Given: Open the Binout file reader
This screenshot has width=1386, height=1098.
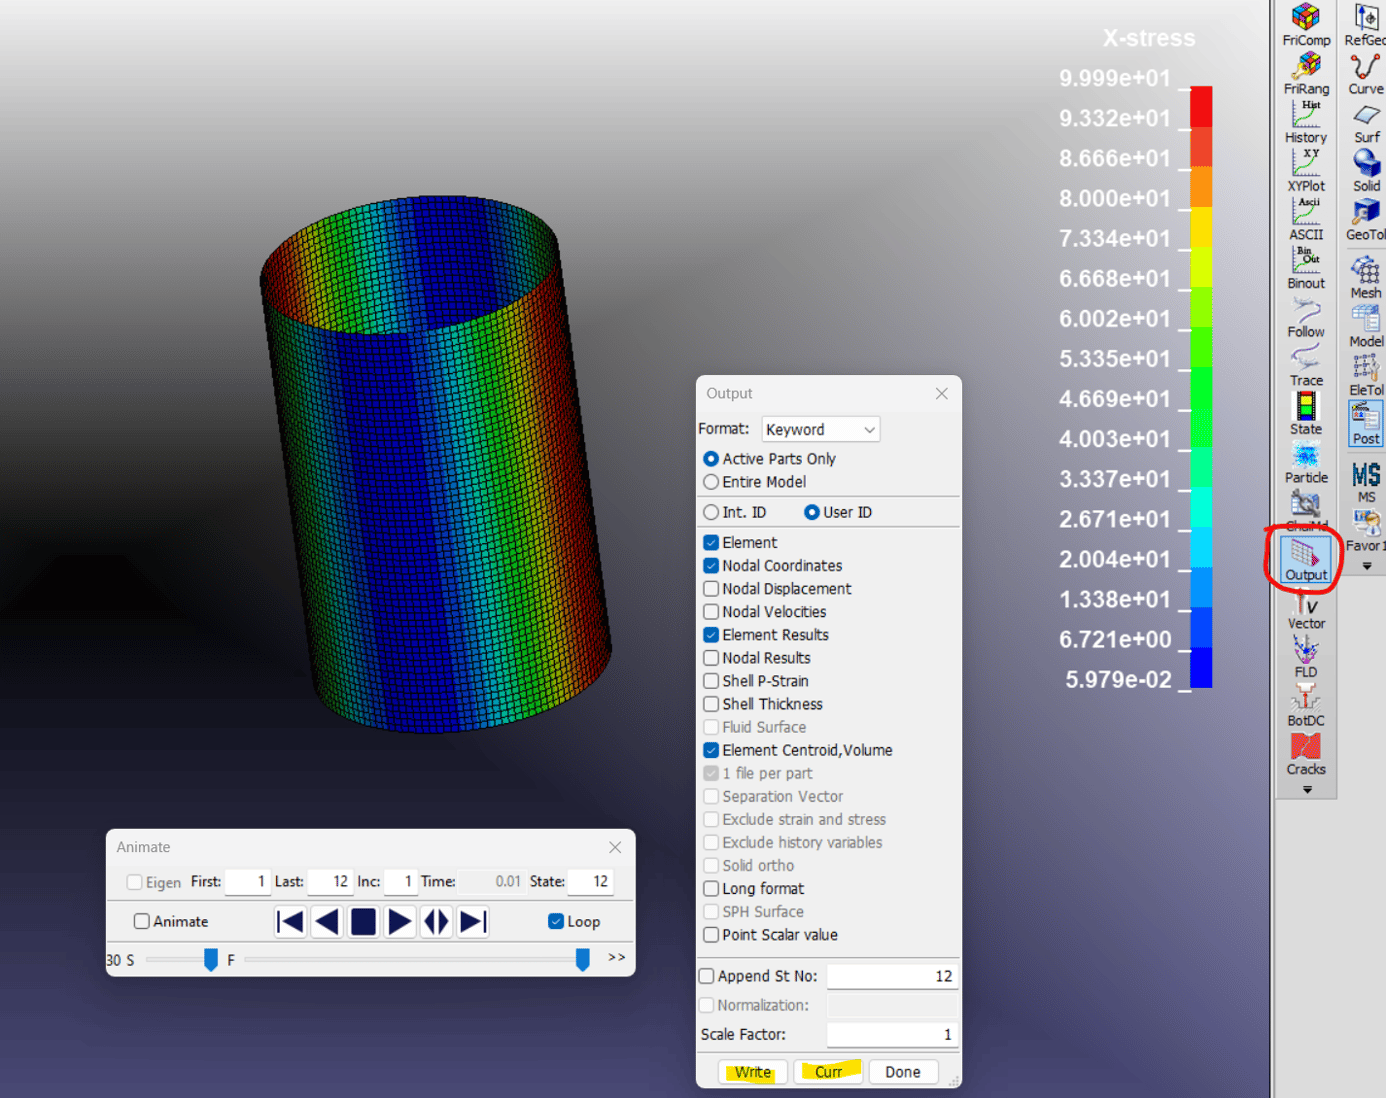Looking at the screenshot, I should 1306,266.
